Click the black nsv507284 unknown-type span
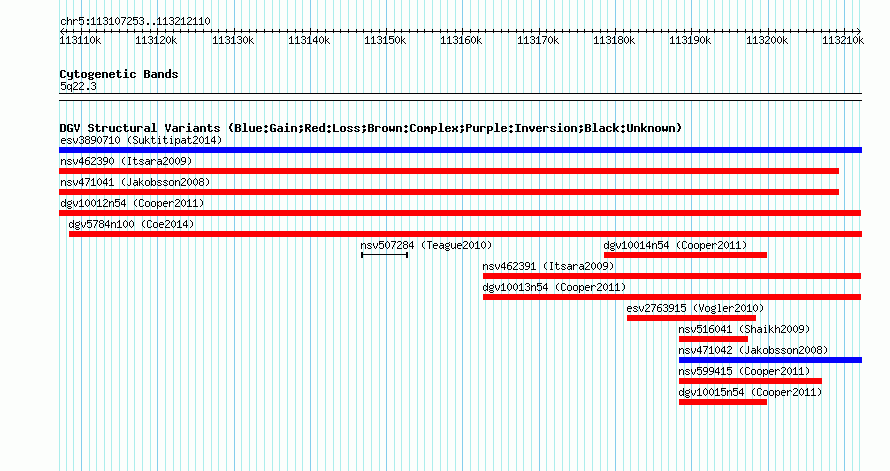Image resolution: width=890 pixels, height=471 pixels. (x=384, y=255)
